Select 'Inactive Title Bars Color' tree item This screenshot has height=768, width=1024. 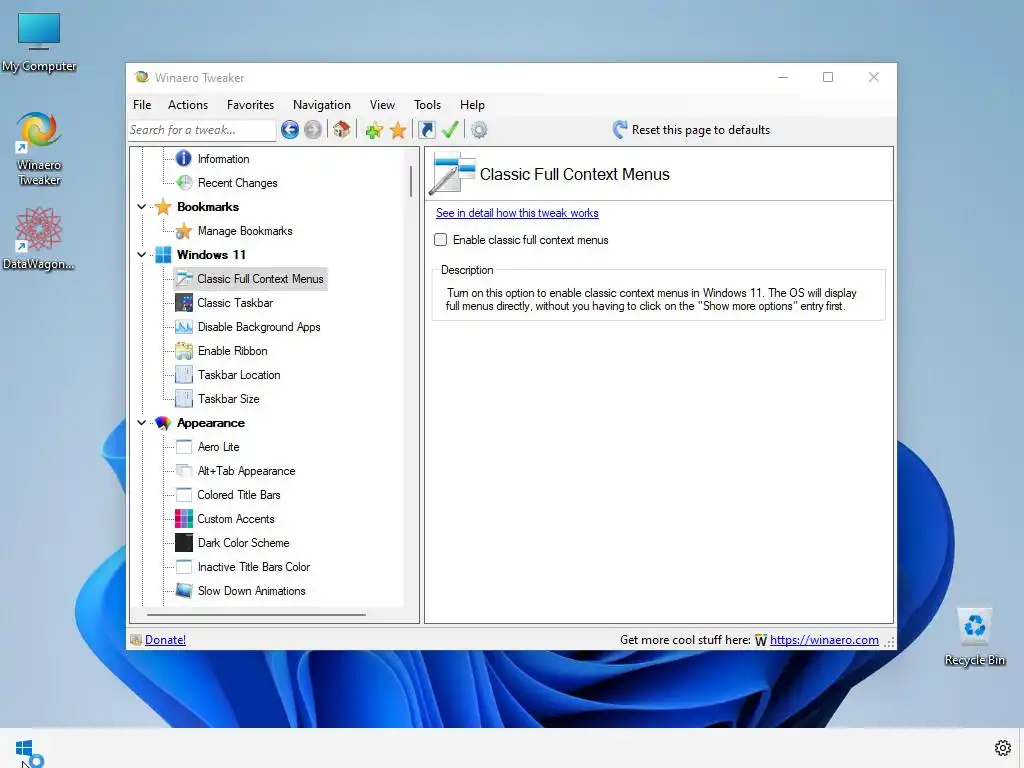(253, 567)
